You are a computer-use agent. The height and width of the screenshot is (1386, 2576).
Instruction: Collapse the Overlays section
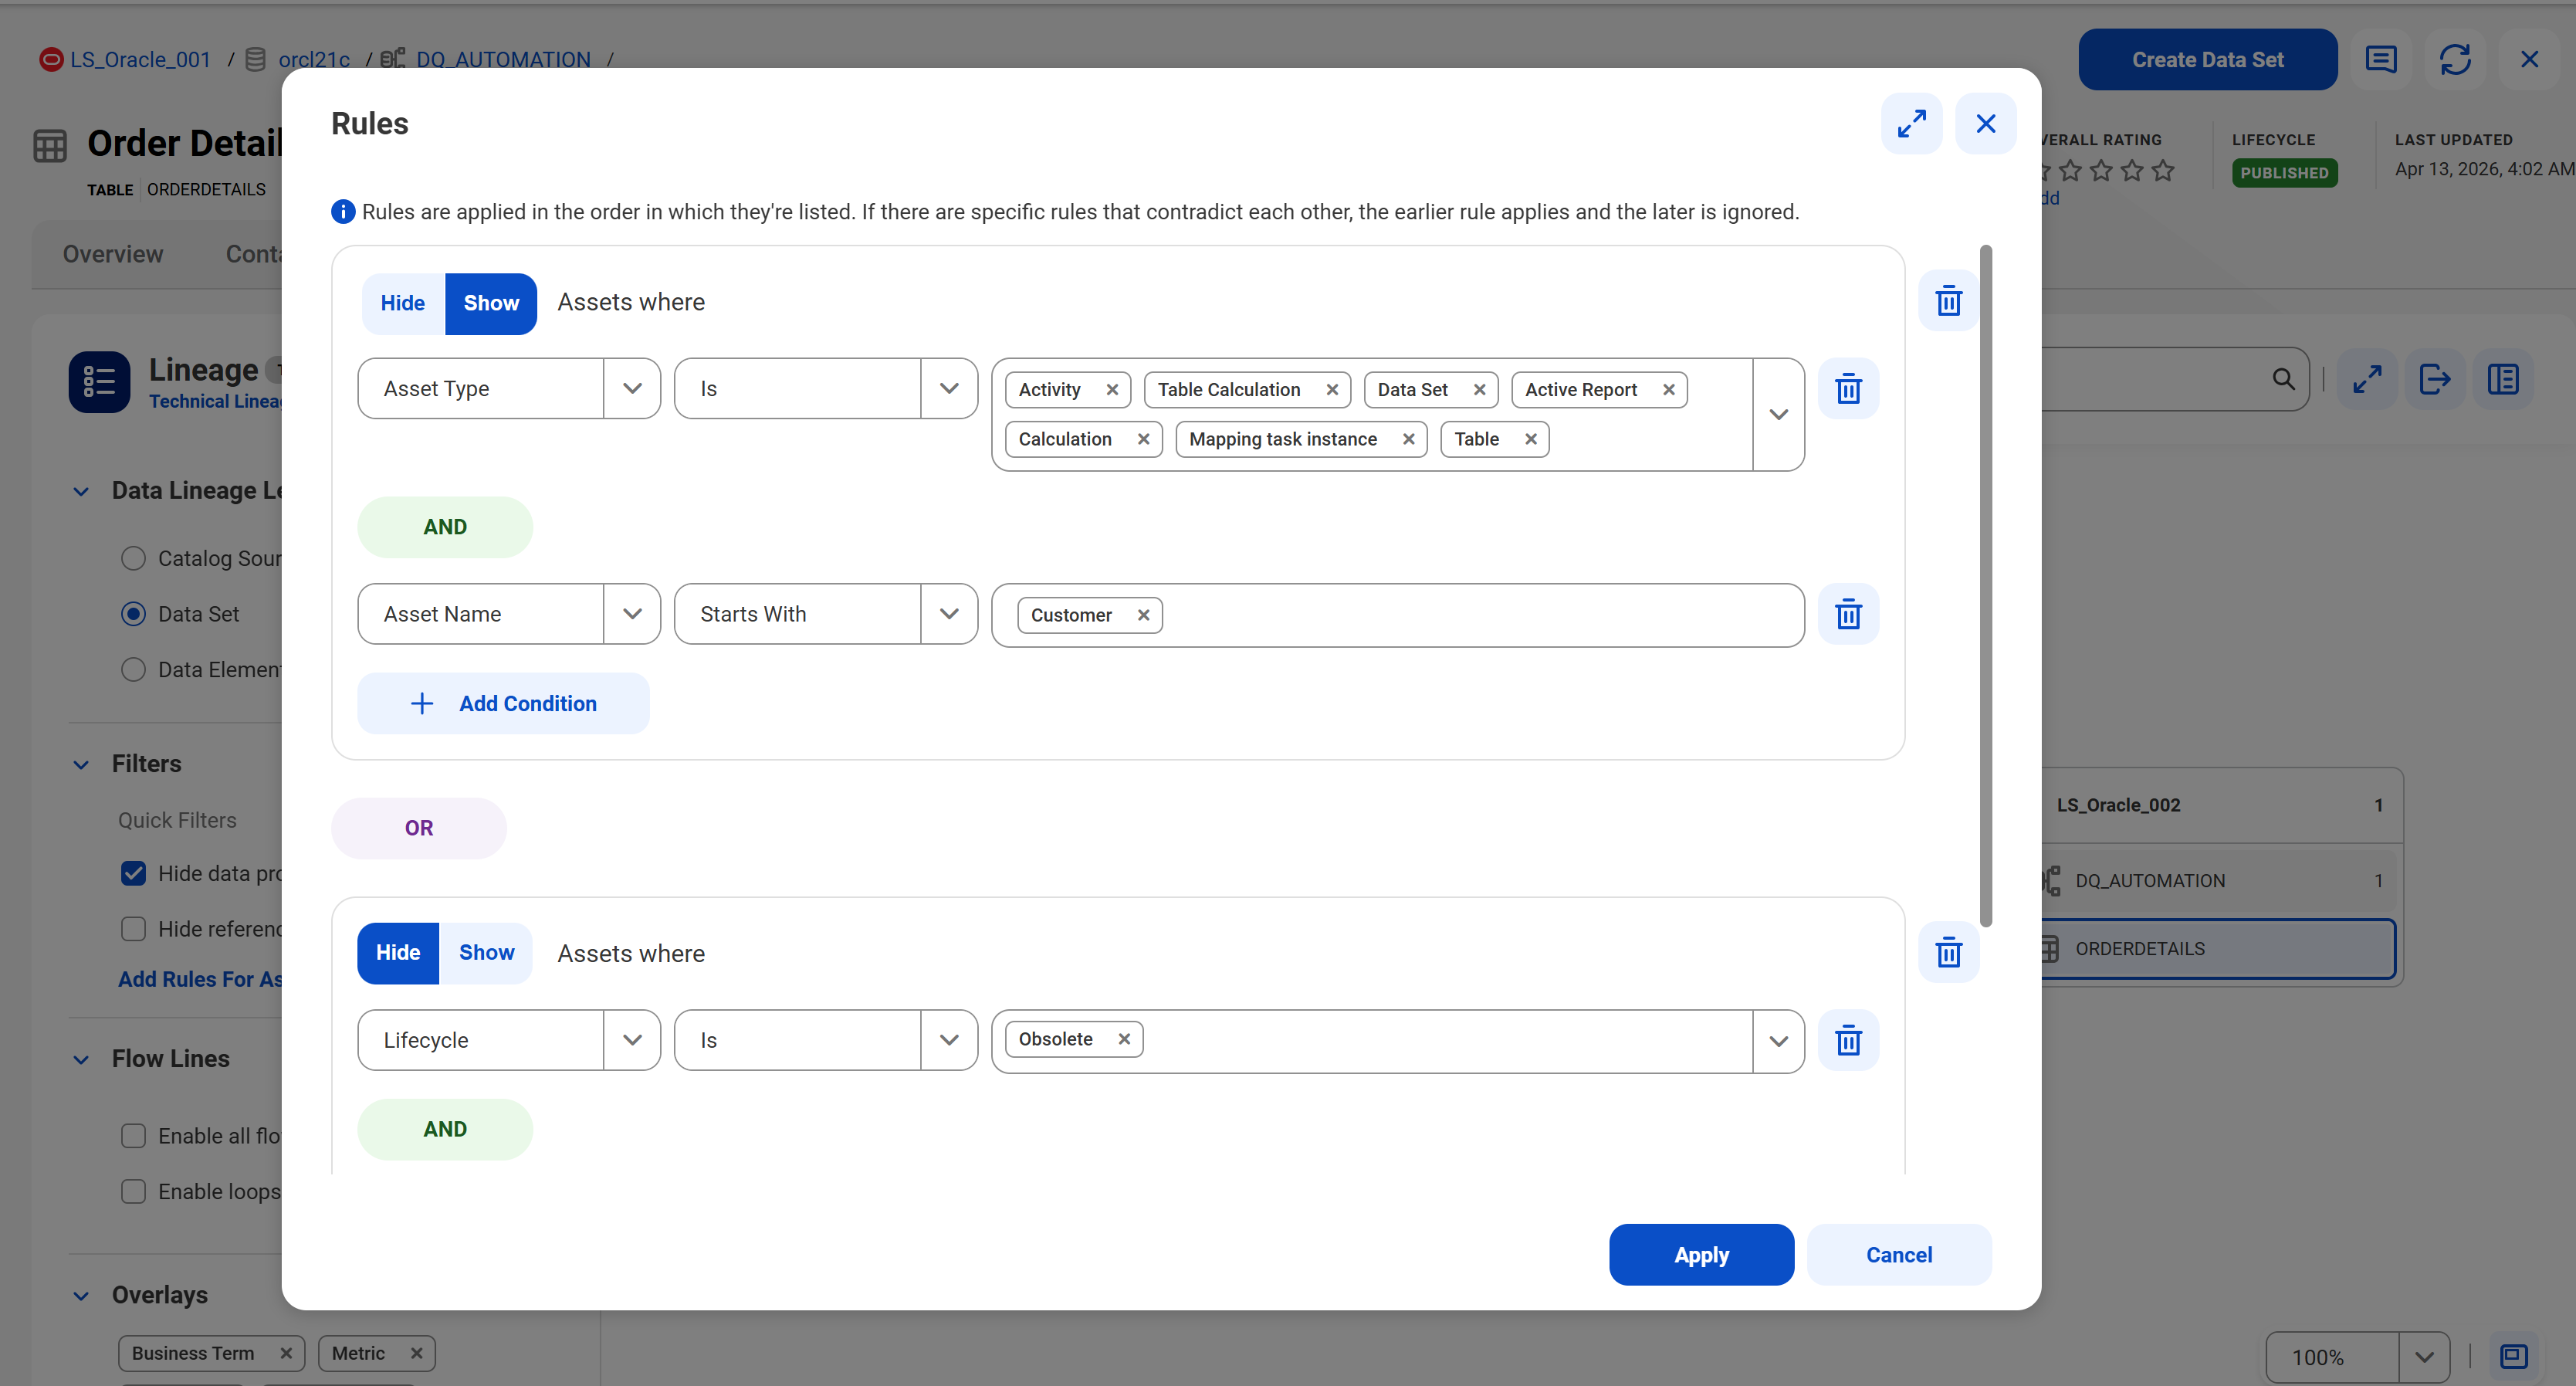coord(81,1295)
